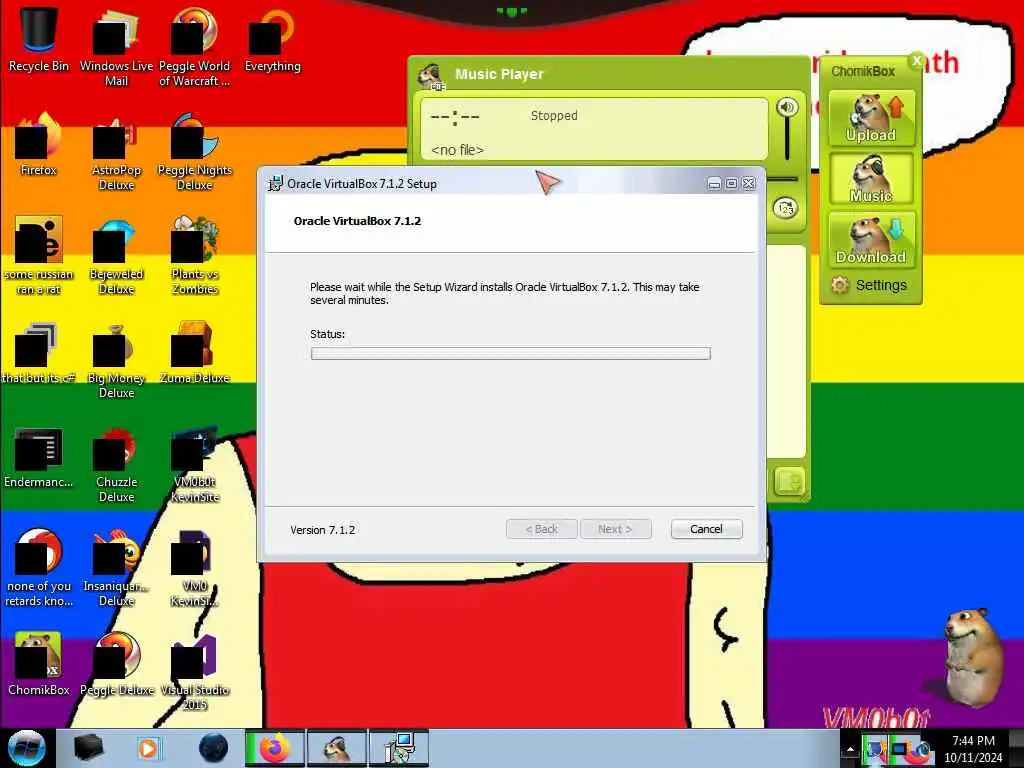This screenshot has height=768, width=1024.
Task: Open Bejeweled Deluxe desktop icon
Action: click(x=116, y=256)
